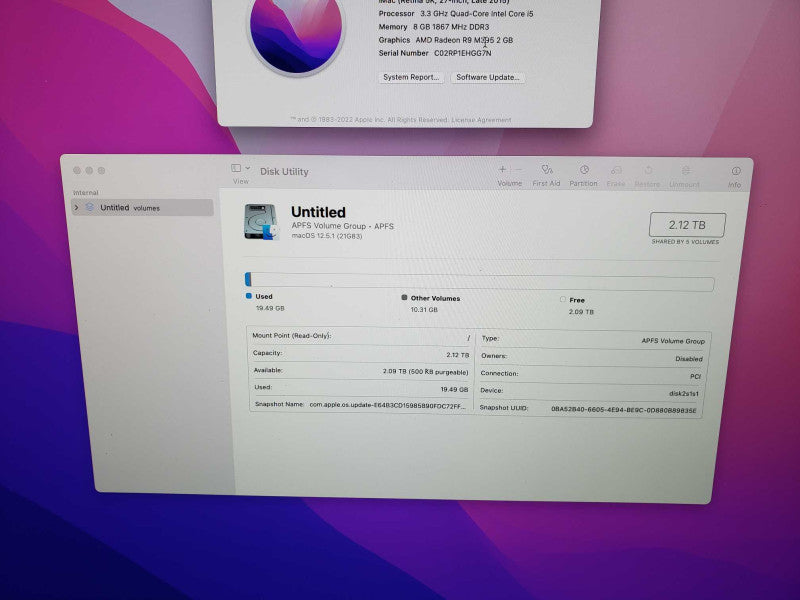Click the Type APFS Volume Group value
This screenshot has width=800, height=600.
[x=673, y=341]
